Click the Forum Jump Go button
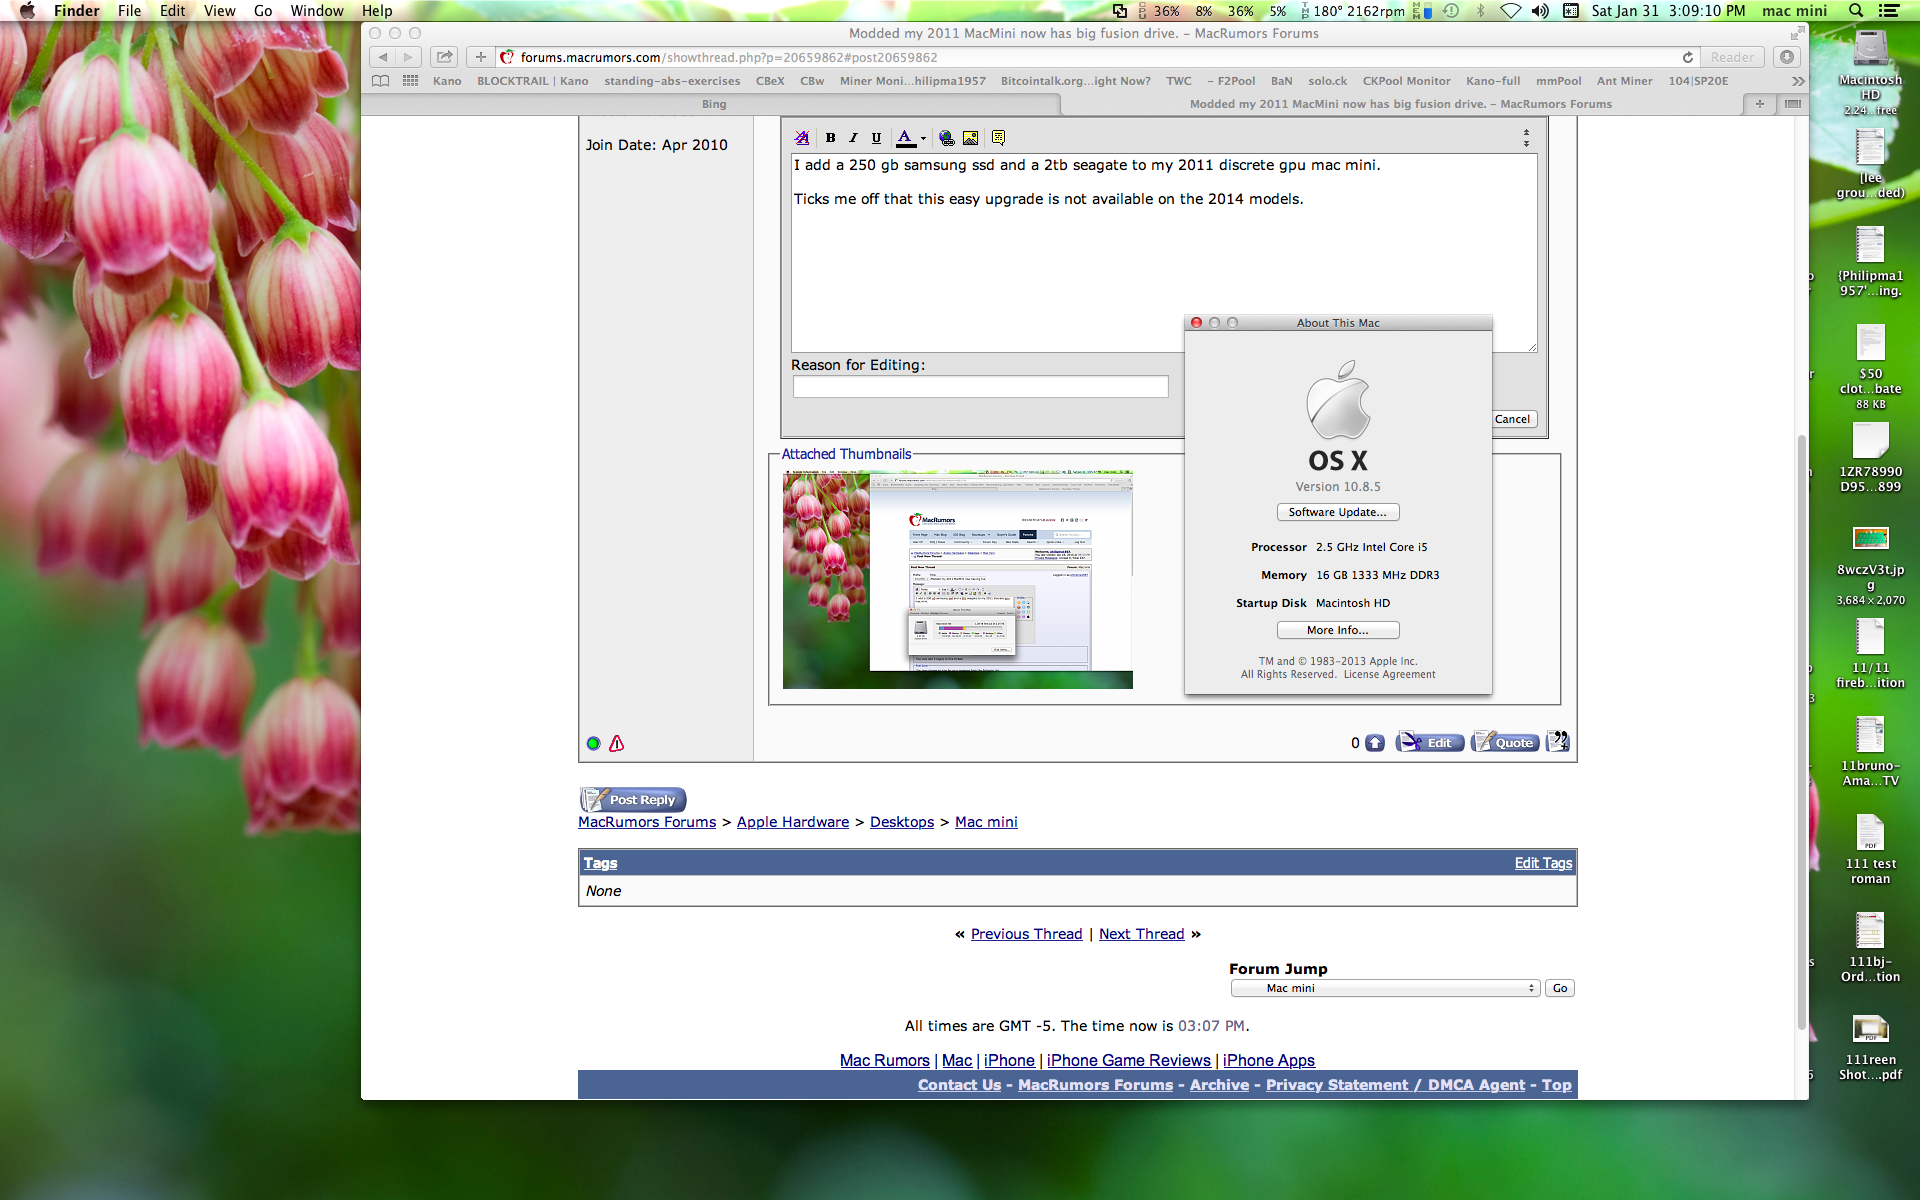 click(x=1560, y=988)
